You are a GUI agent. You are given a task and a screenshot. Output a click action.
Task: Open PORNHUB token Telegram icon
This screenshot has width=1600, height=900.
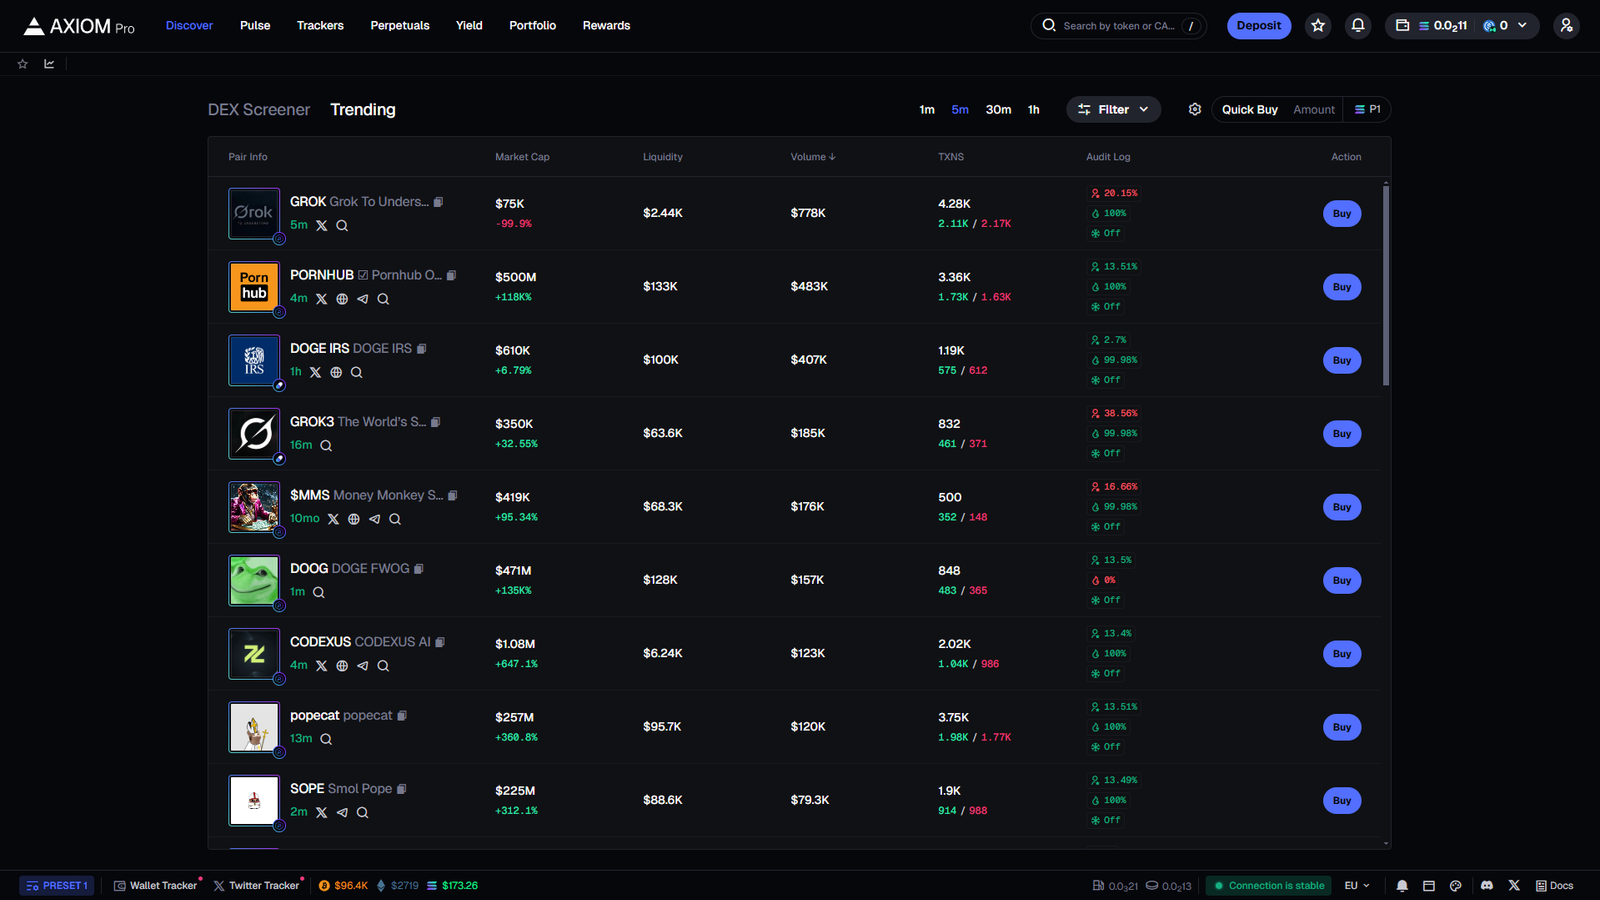(x=363, y=299)
